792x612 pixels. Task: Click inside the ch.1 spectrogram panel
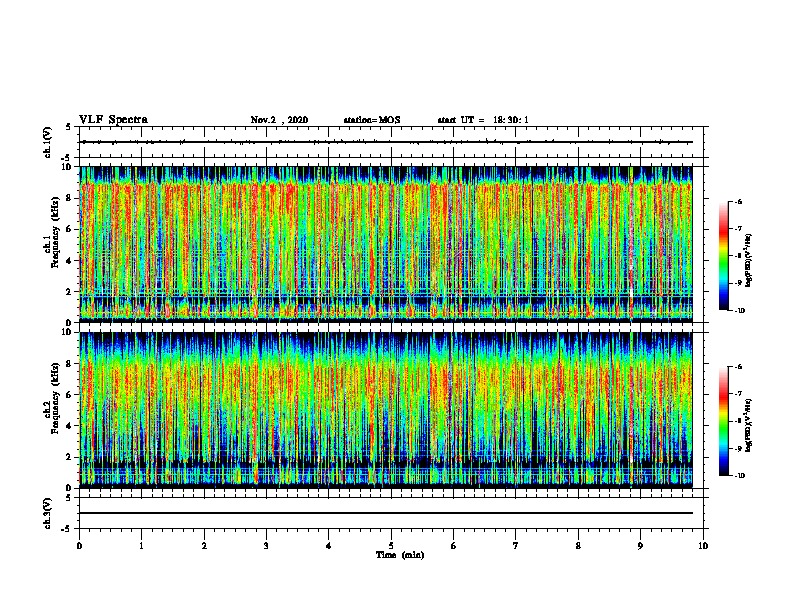coord(386,244)
